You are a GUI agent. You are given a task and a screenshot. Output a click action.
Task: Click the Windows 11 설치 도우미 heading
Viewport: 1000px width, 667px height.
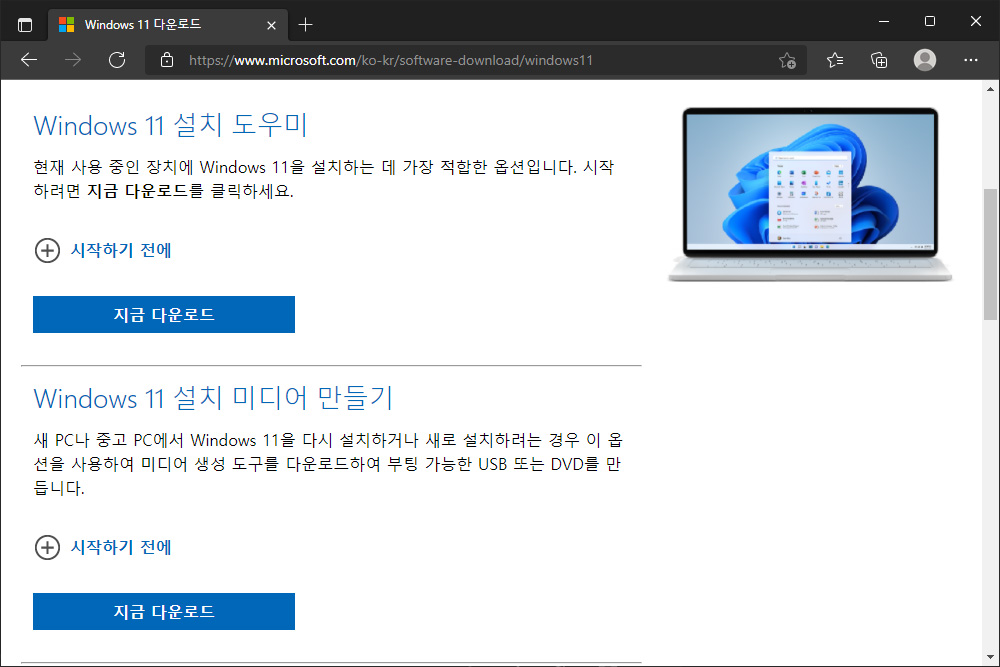pyautogui.click(x=170, y=125)
